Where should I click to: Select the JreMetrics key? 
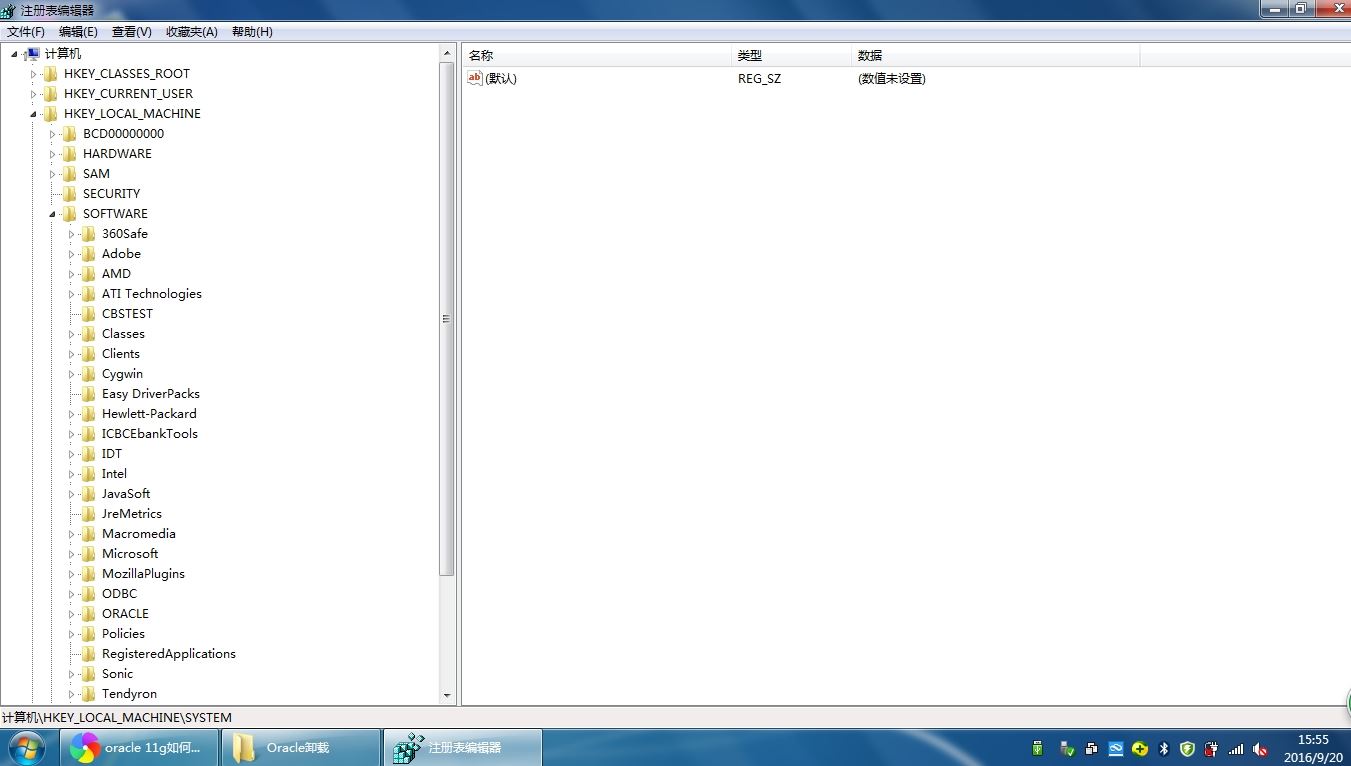(x=132, y=514)
